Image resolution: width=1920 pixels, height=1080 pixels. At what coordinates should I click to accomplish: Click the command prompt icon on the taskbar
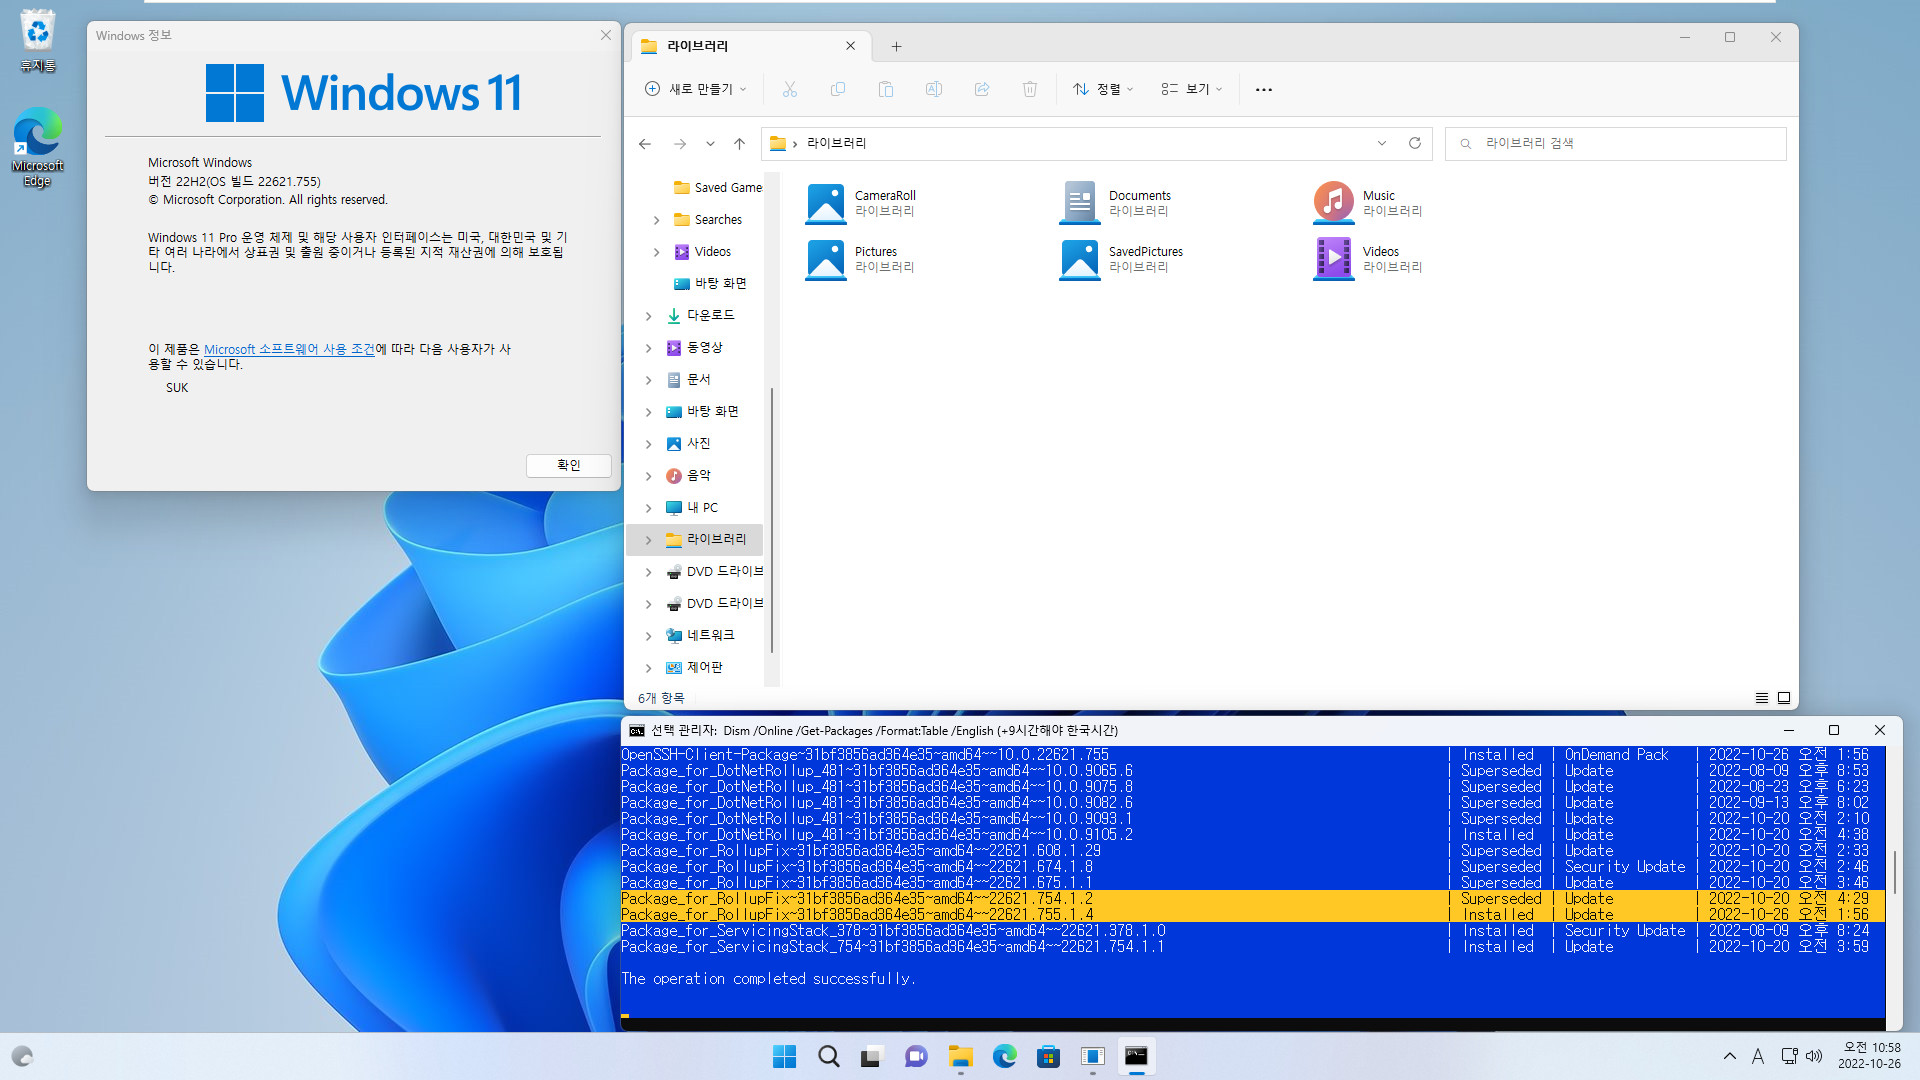coord(1136,1056)
